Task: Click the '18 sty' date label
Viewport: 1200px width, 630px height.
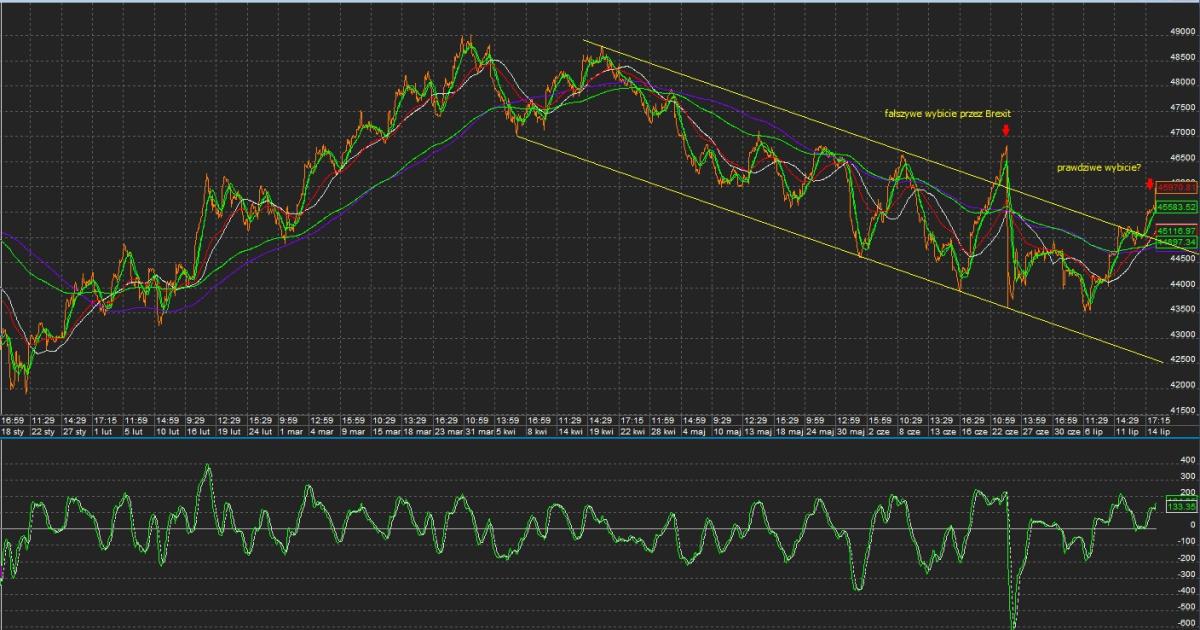Action: pos(12,431)
